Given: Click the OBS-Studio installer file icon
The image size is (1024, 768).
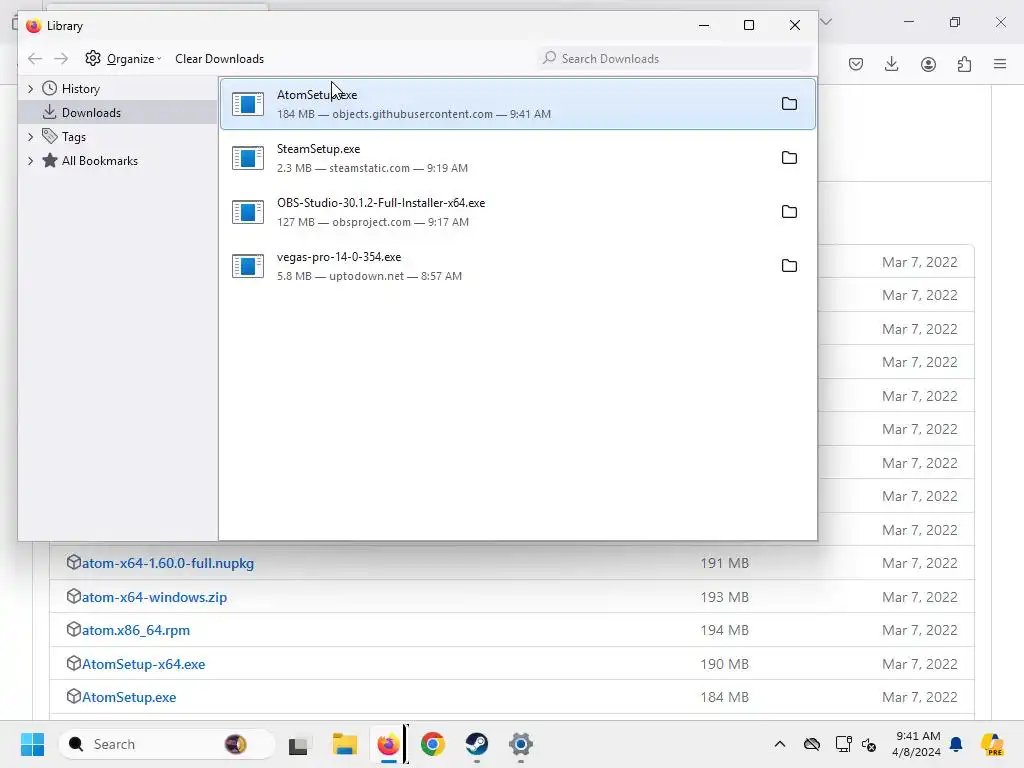Looking at the screenshot, I should [248, 212].
